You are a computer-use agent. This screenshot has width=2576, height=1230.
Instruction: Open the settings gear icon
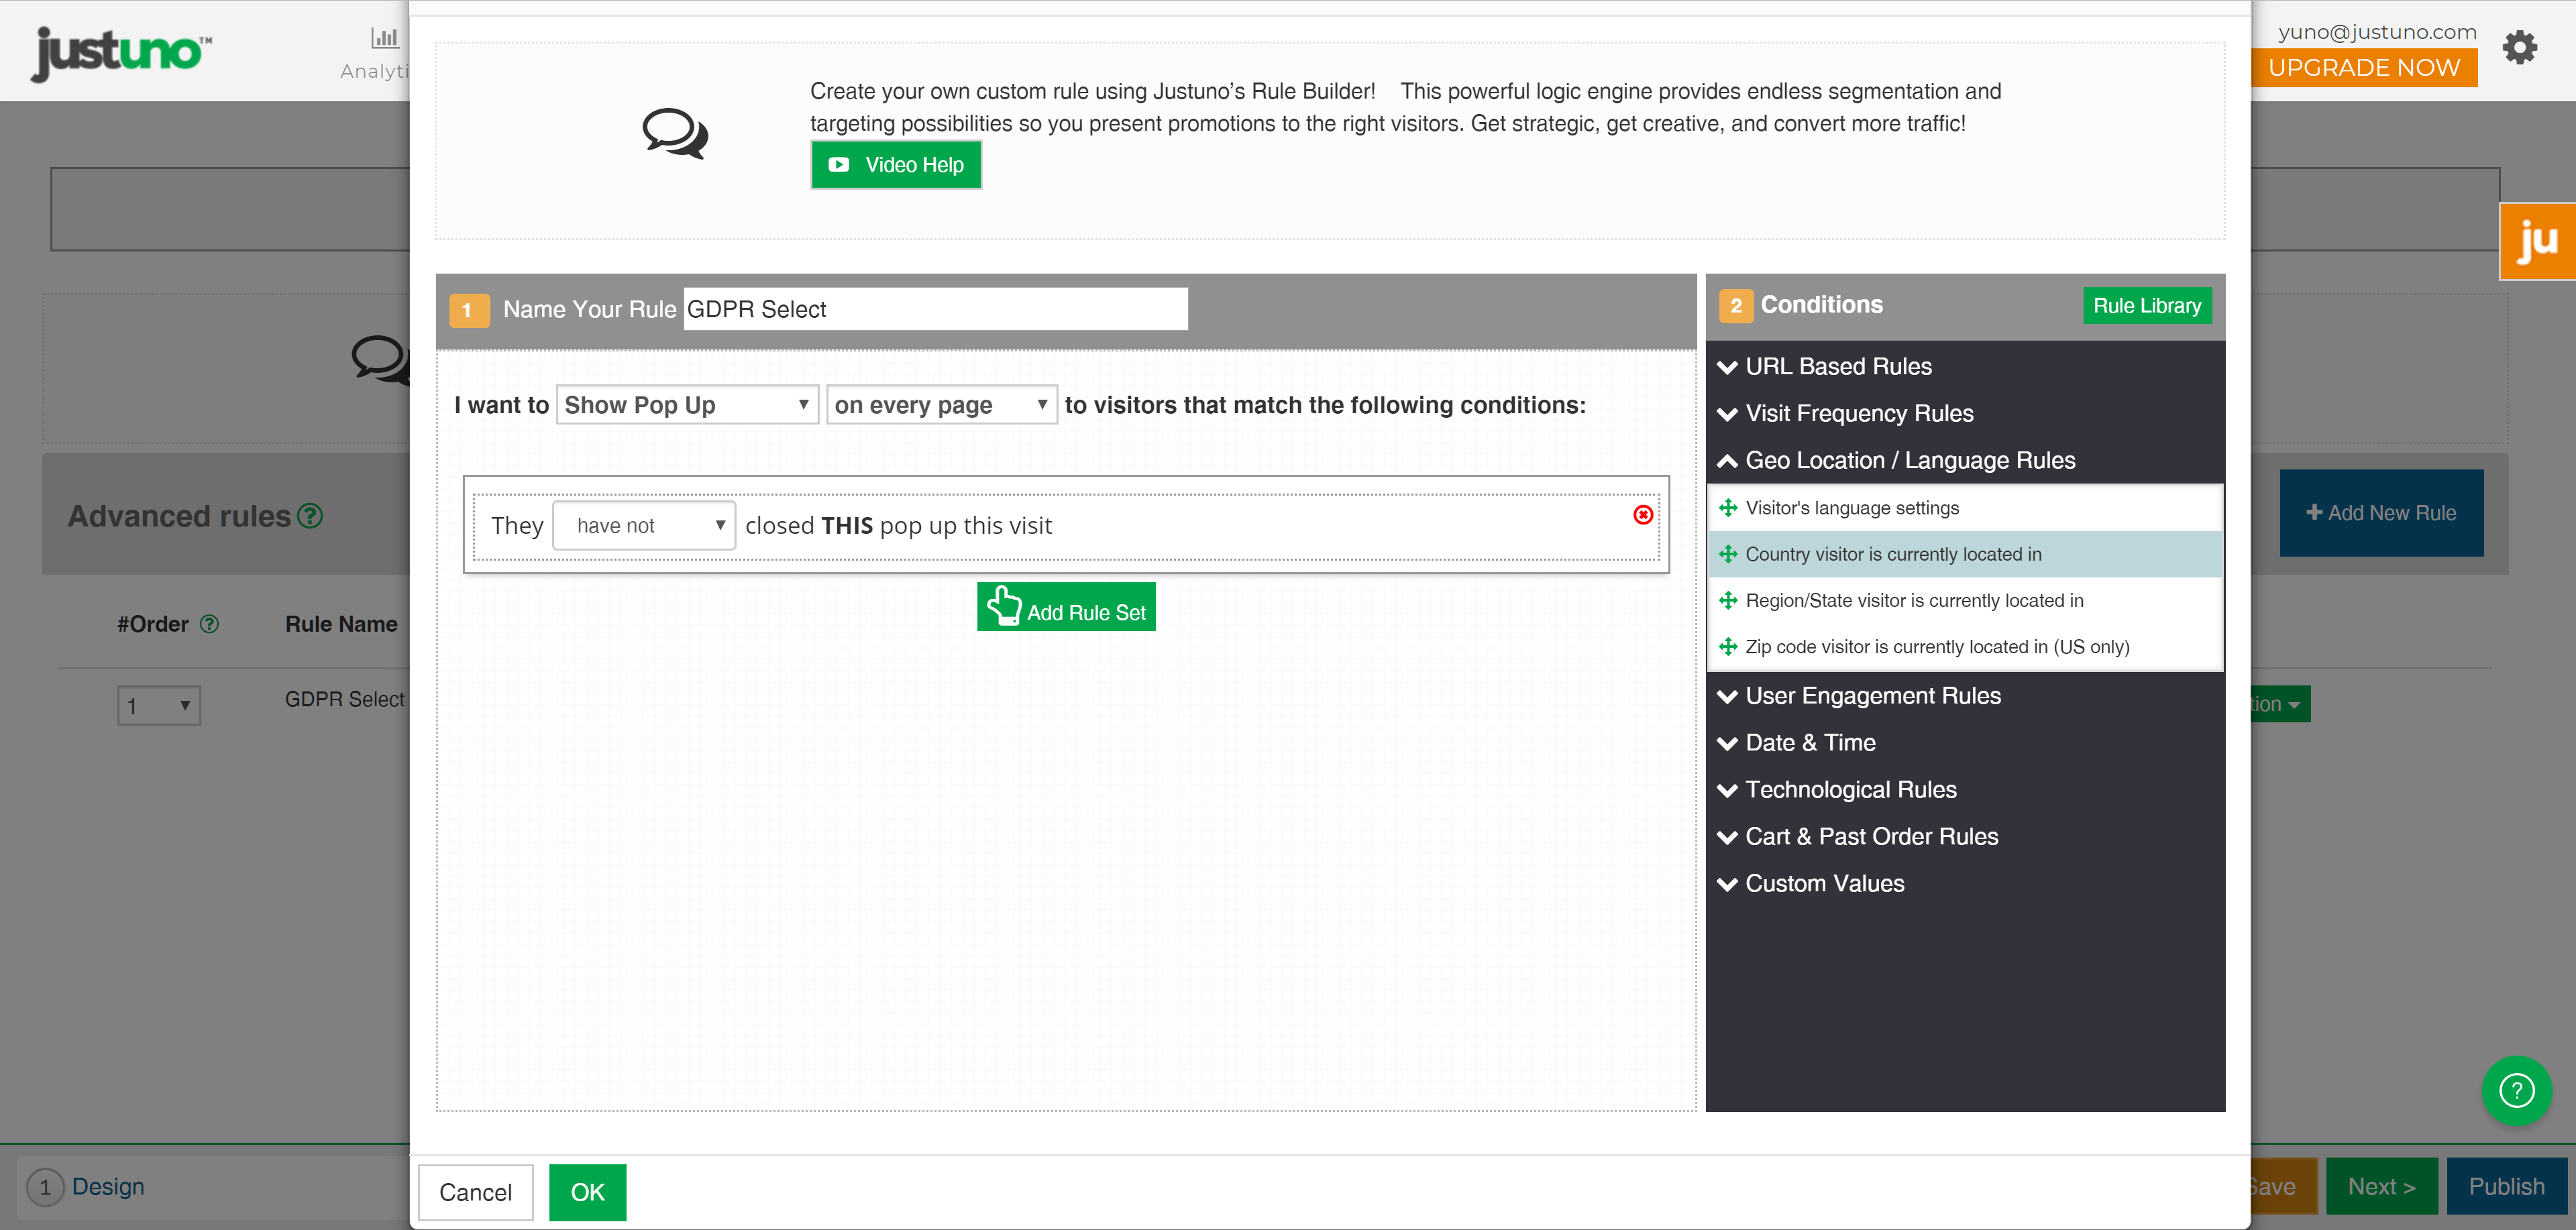pos(2519,47)
